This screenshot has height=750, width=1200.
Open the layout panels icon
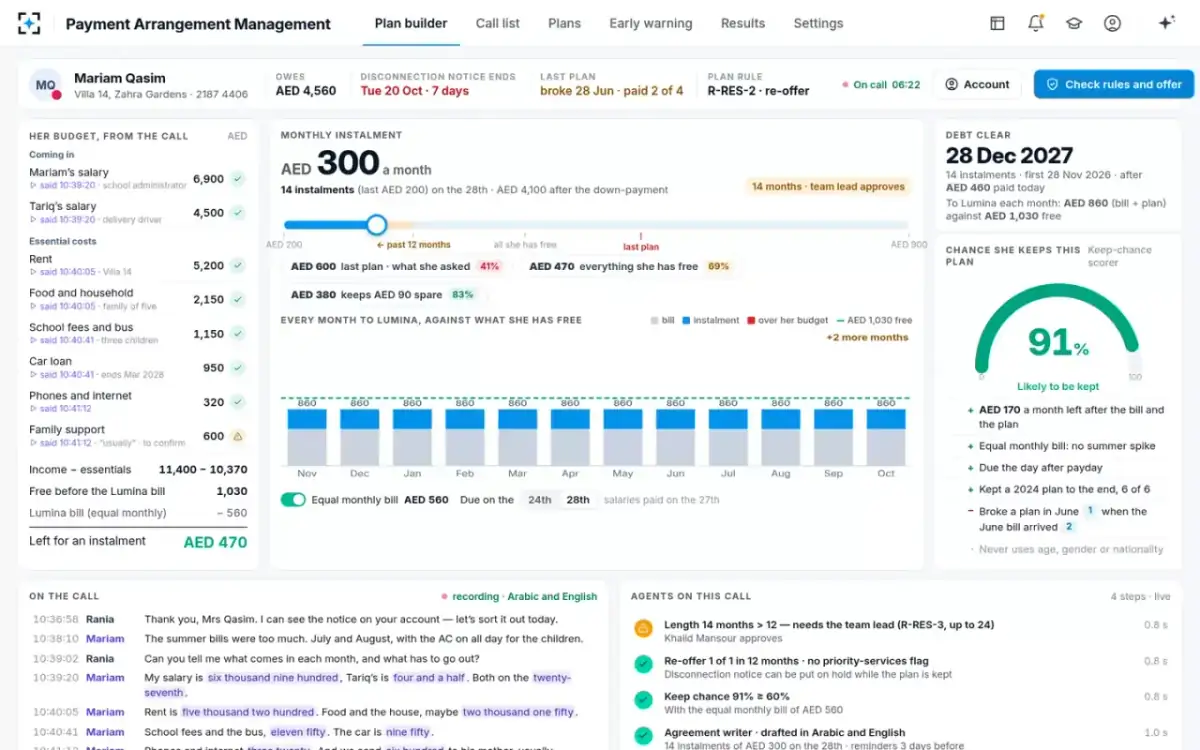click(997, 23)
